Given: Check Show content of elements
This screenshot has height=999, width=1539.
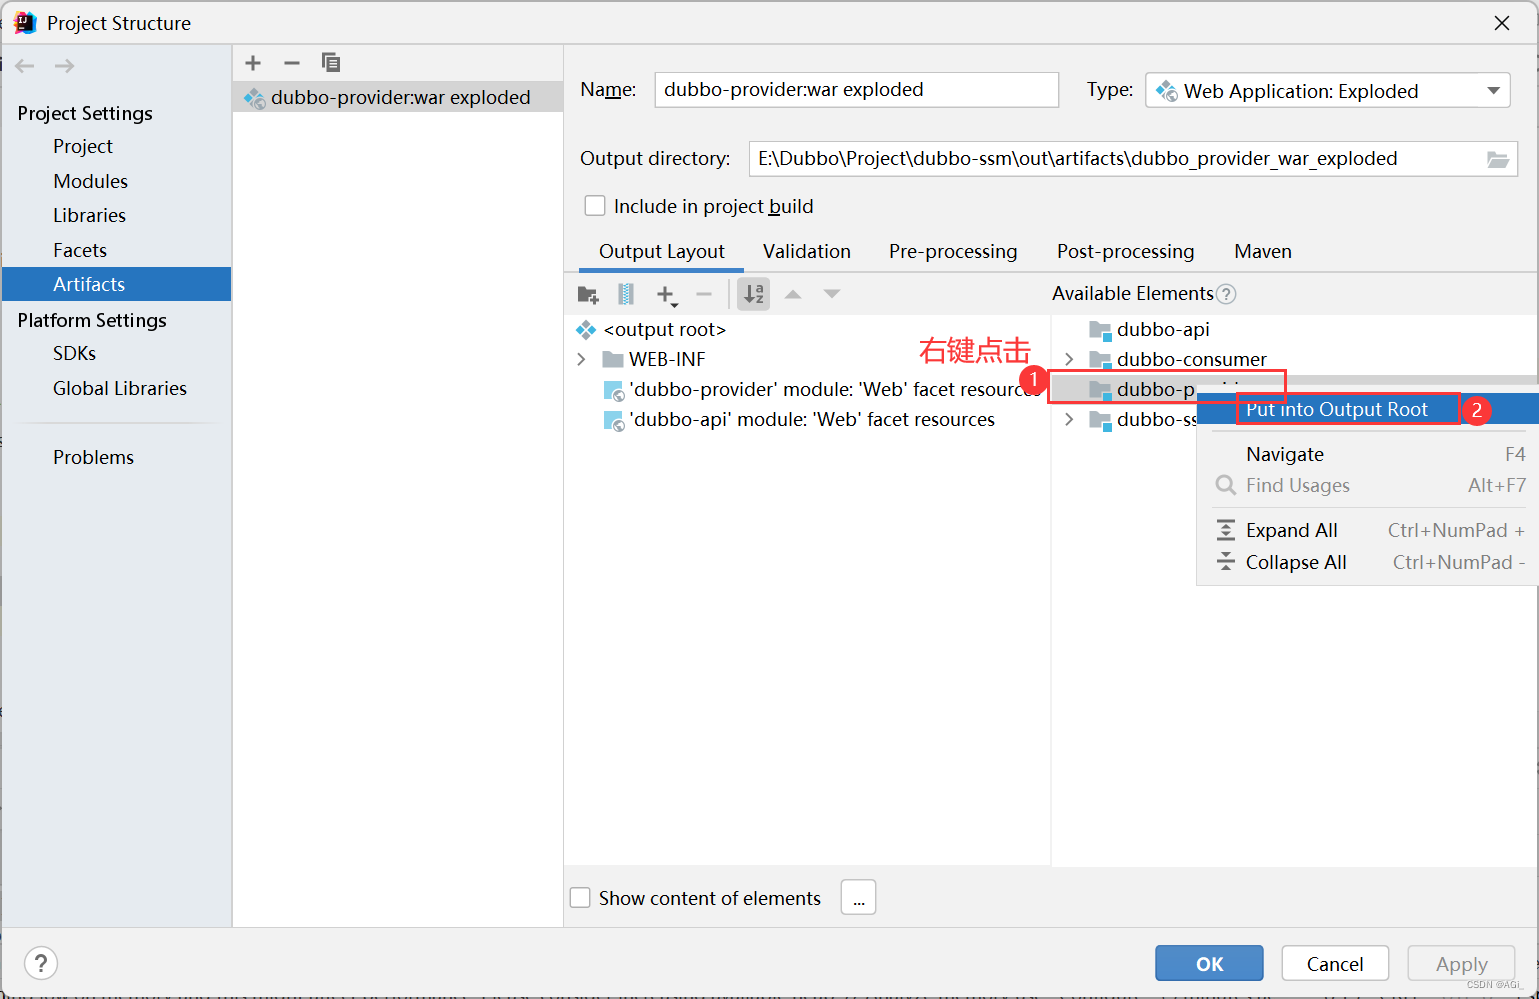Looking at the screenshot, I should click(581, 897).
